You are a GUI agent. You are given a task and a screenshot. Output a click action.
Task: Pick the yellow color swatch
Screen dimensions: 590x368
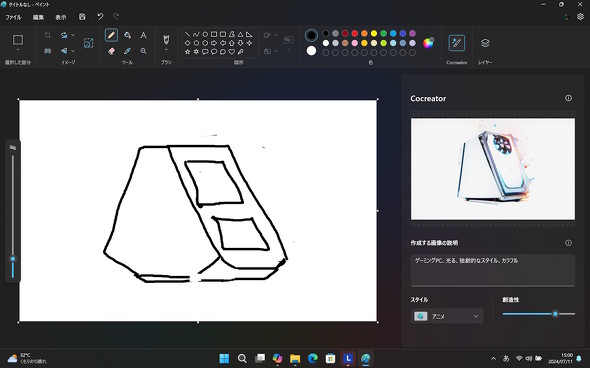tap(374, 33)
